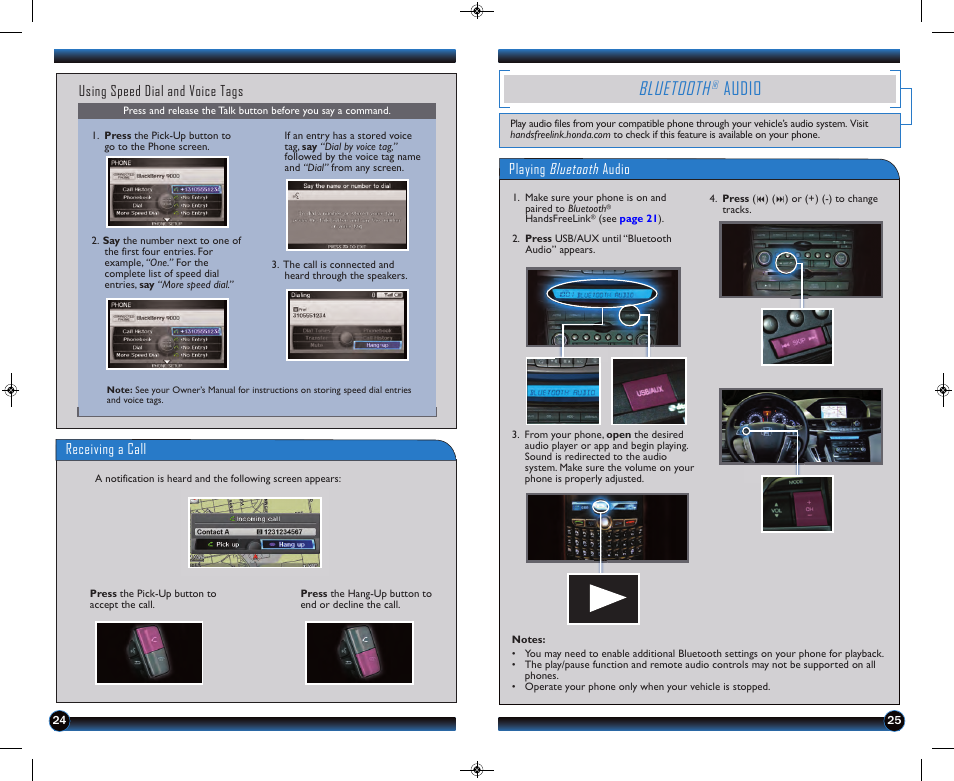Select 'Using Speed Dial and Voice Tags' heading
Image resolution: width=954 pixels, height=781 pixels.
point(161,91)
